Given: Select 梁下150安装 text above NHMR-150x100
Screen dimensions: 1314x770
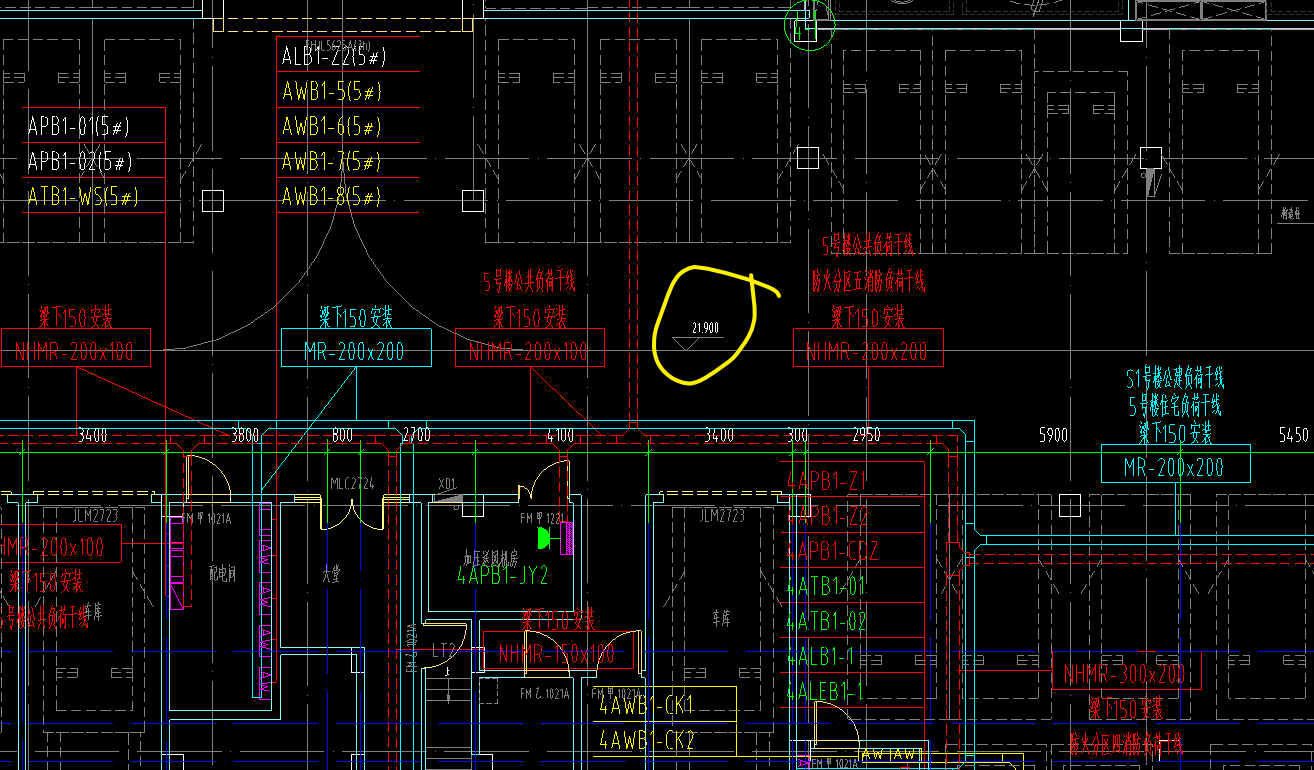Looking at the screenshot, I should click(x=557, y=621).
